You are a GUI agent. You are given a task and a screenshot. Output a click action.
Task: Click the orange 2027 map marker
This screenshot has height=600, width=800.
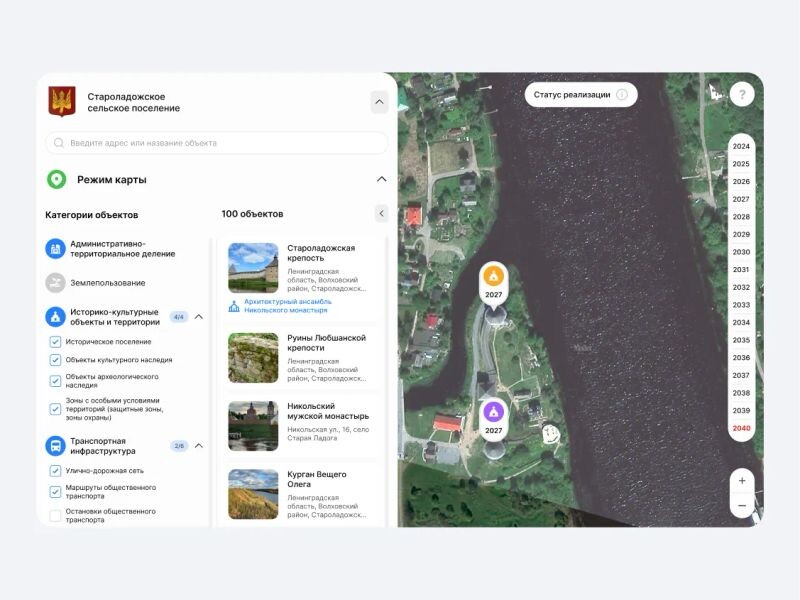(x=493, y=276)
